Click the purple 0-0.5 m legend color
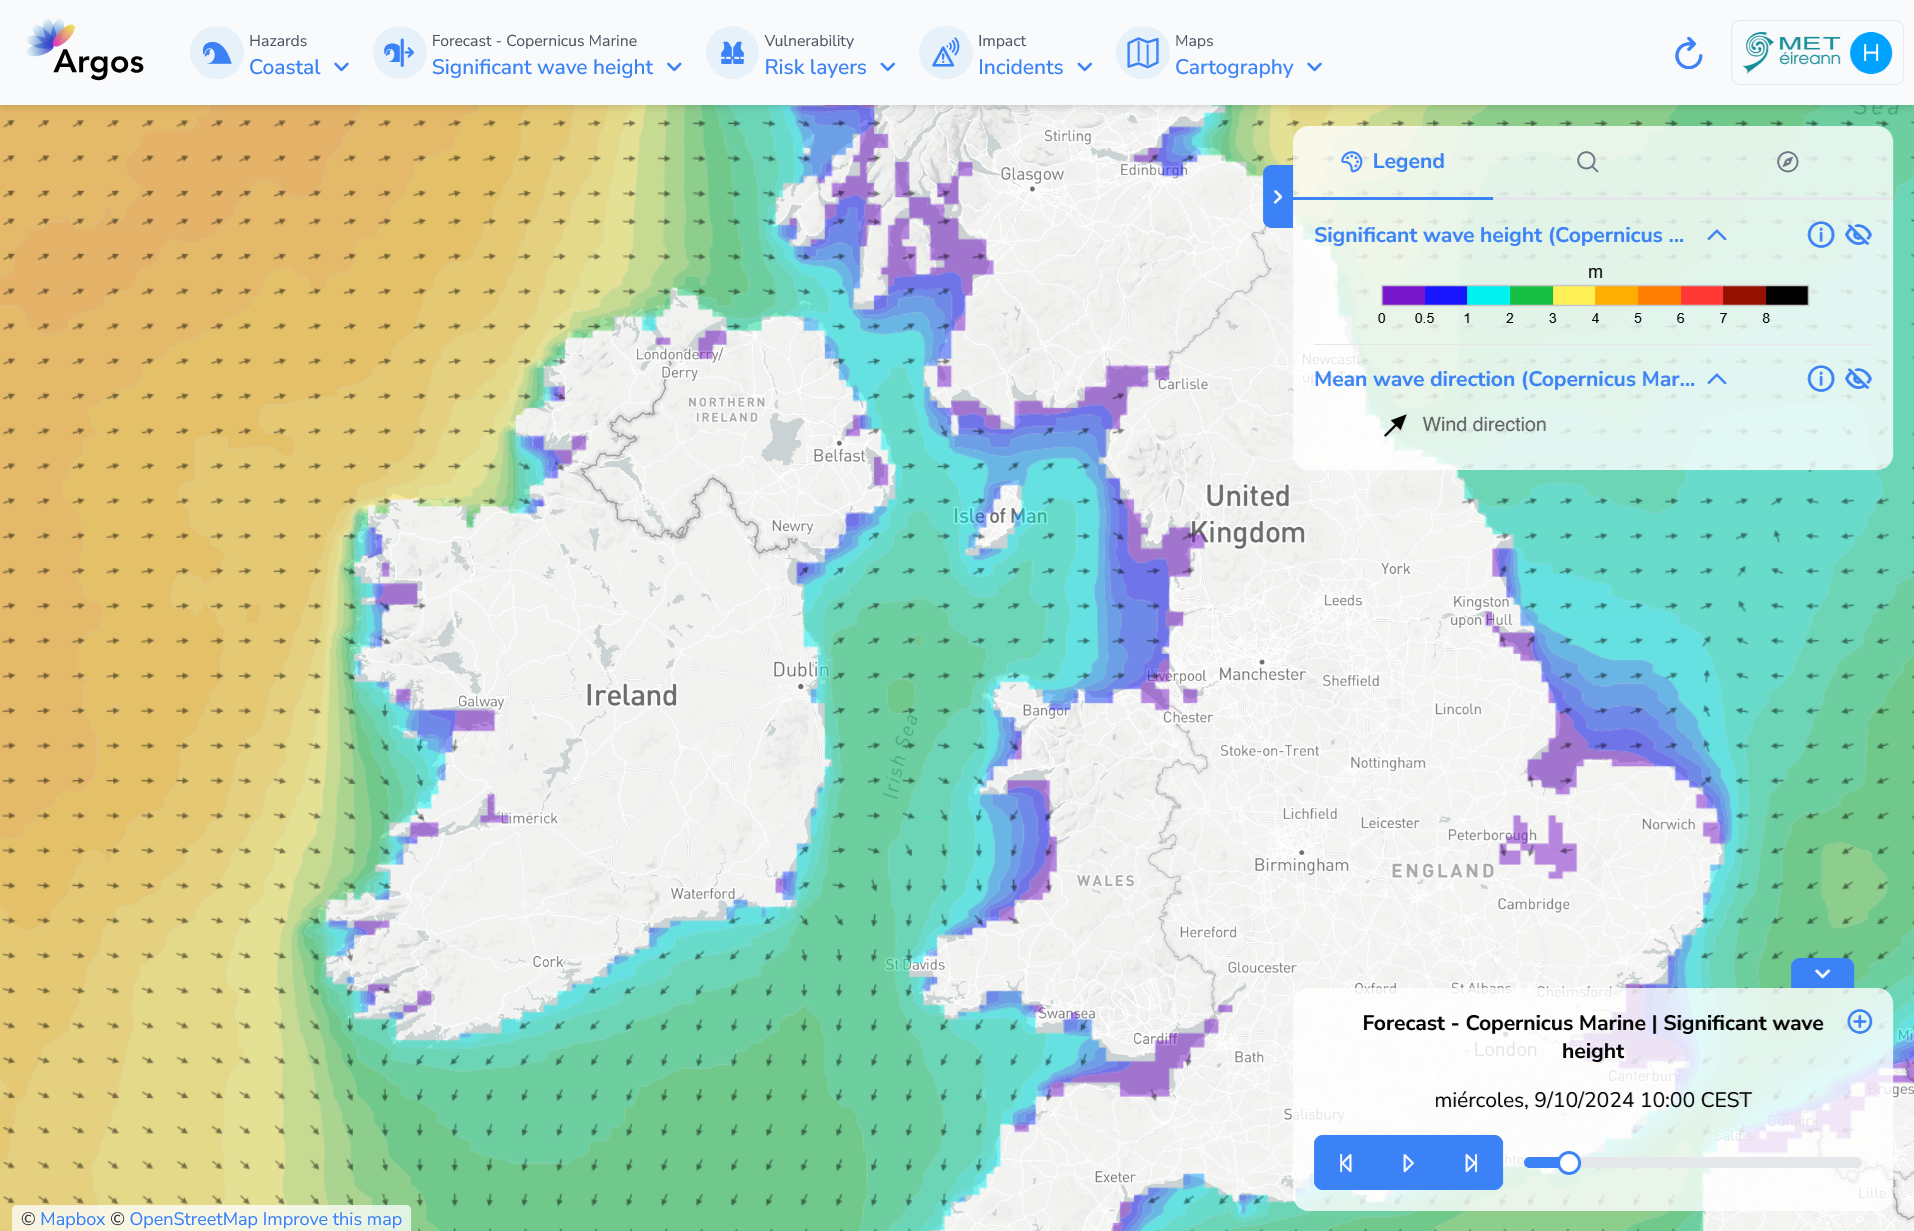Screen dimensions: 1914x1231 pos(1403,295)
